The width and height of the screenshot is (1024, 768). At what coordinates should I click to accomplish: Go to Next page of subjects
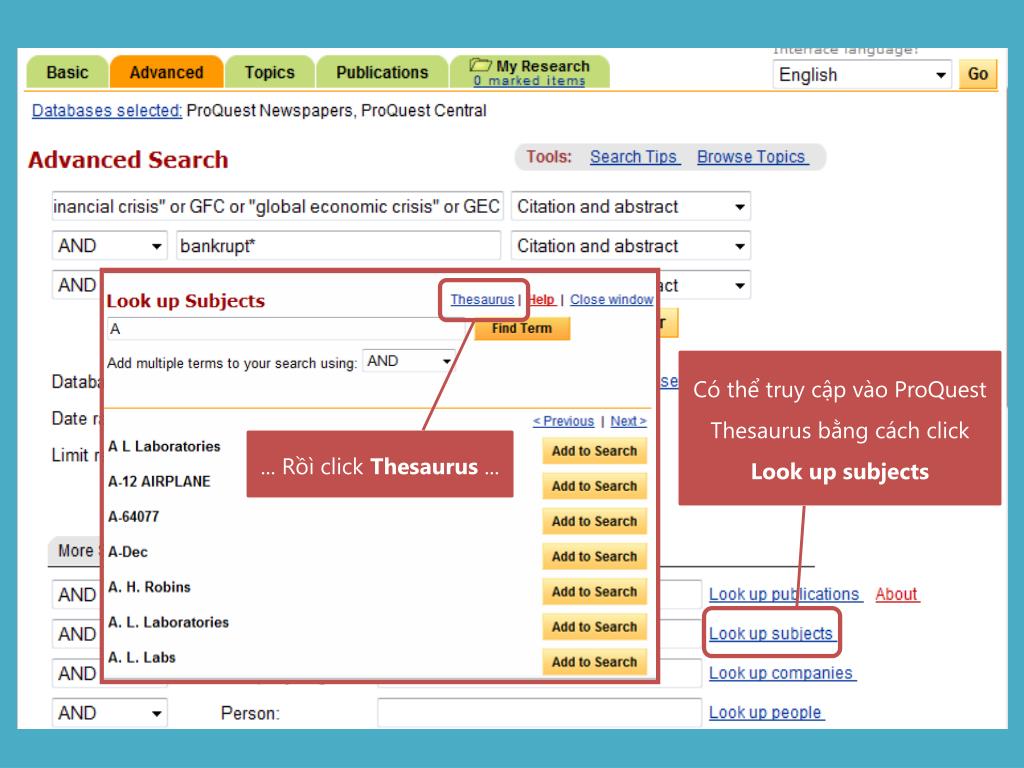point(628,421)
